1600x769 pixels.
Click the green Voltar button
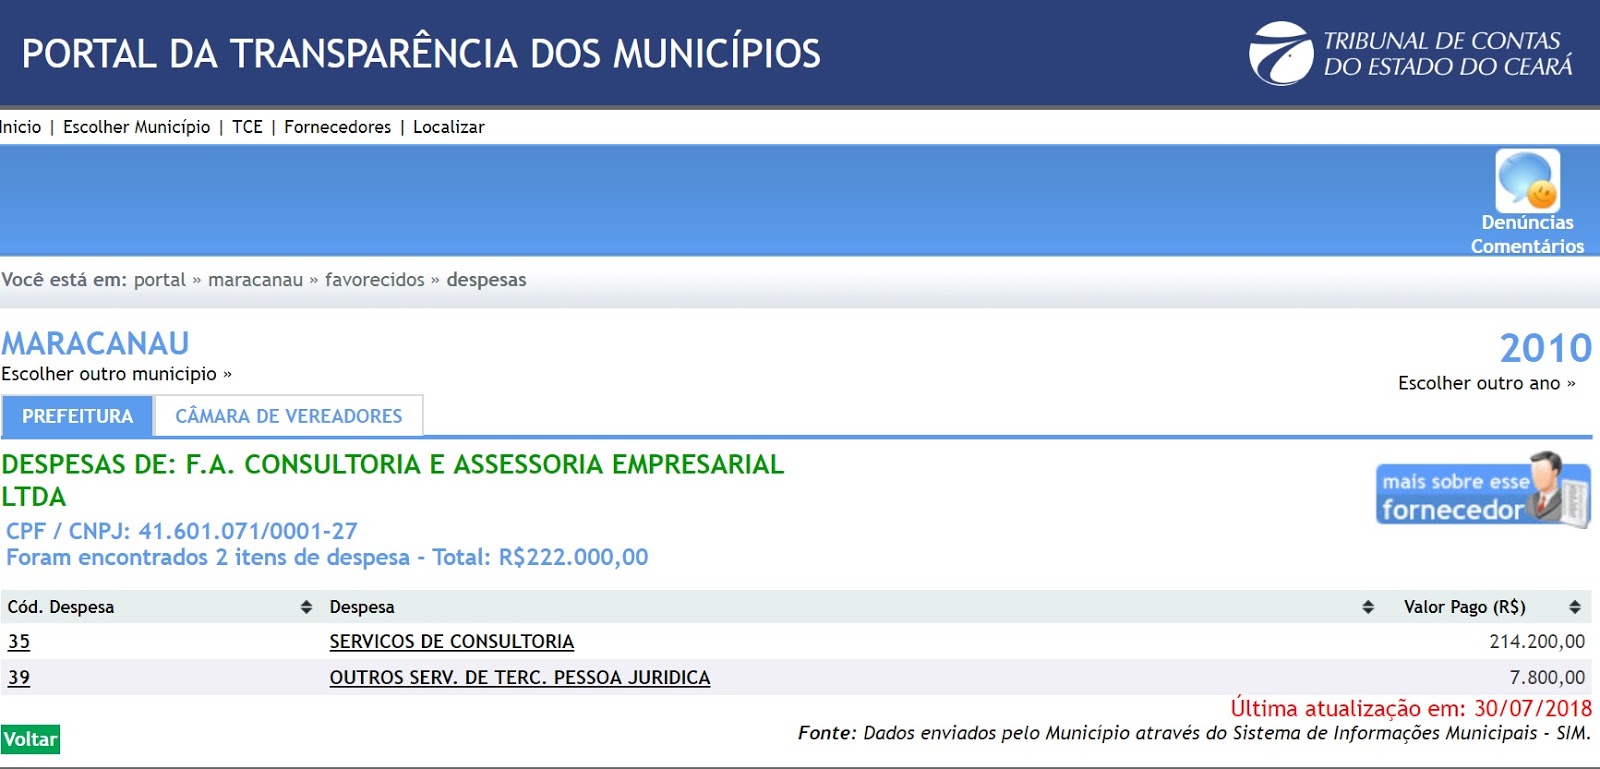point(30,739)
